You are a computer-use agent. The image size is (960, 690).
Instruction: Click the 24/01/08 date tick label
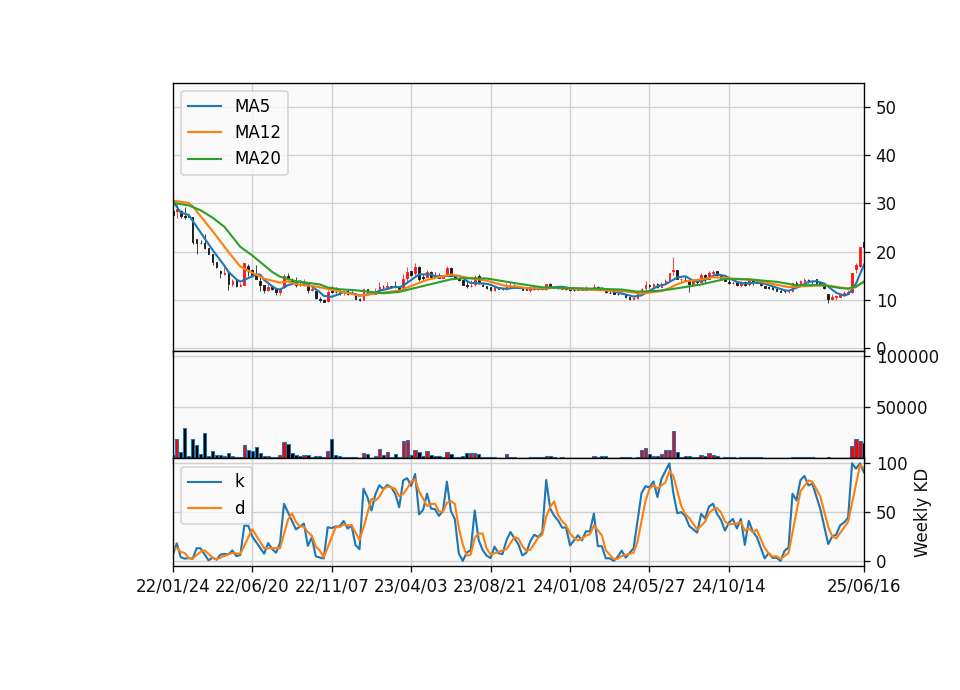tap(570, 586)
